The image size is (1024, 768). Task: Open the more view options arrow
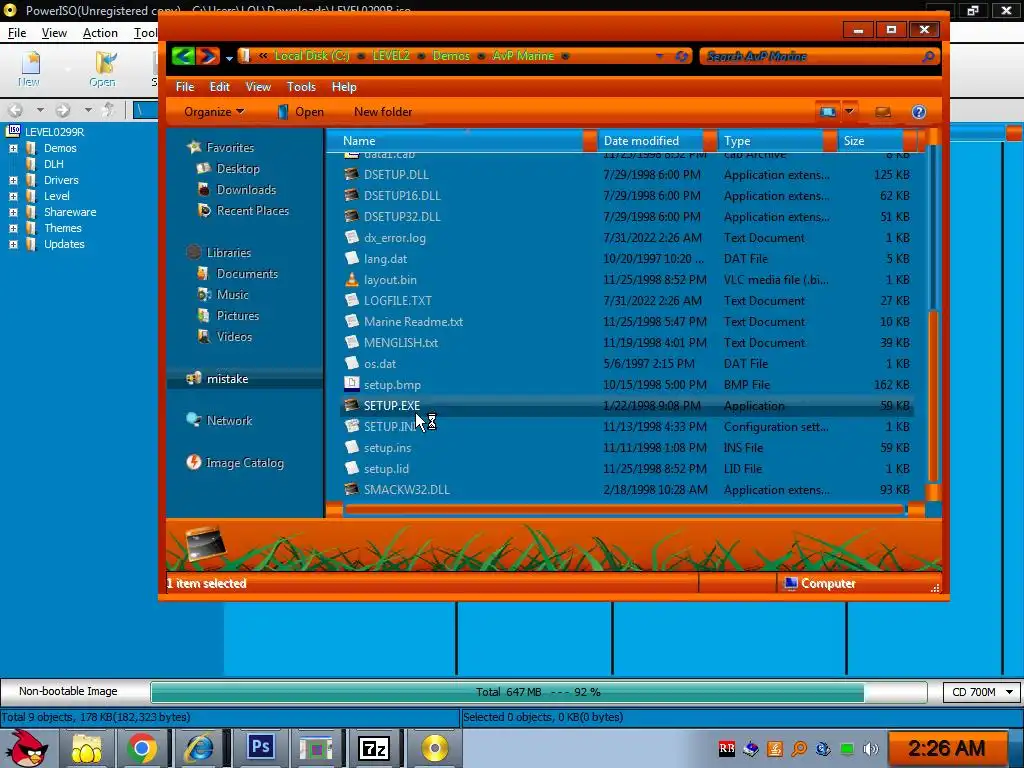(850, 112)
